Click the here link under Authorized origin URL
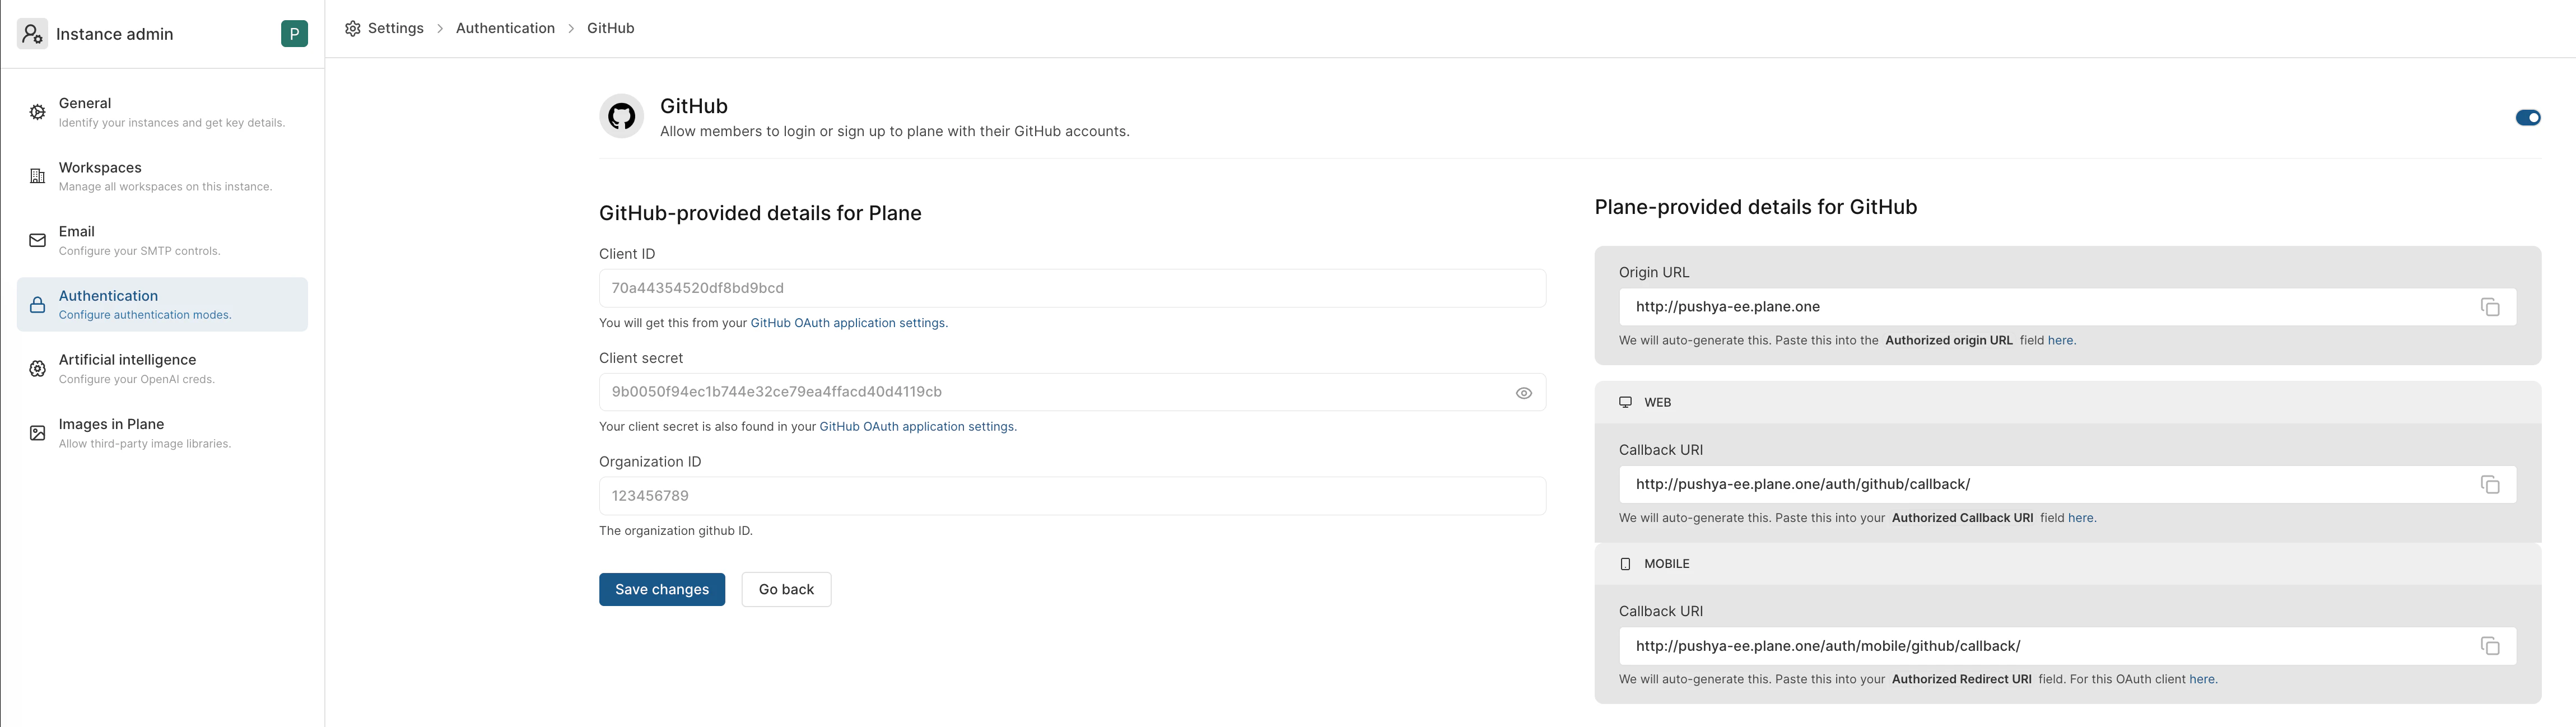Screen dimensions: 2576x727 coord(2061,340)
